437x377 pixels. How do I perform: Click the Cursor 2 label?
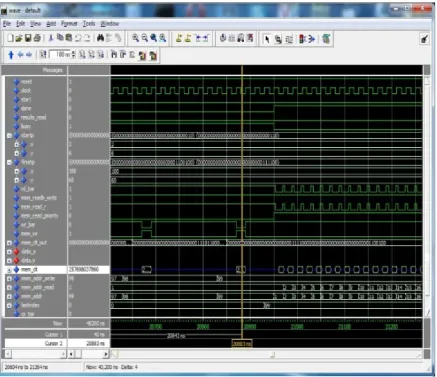54,343
